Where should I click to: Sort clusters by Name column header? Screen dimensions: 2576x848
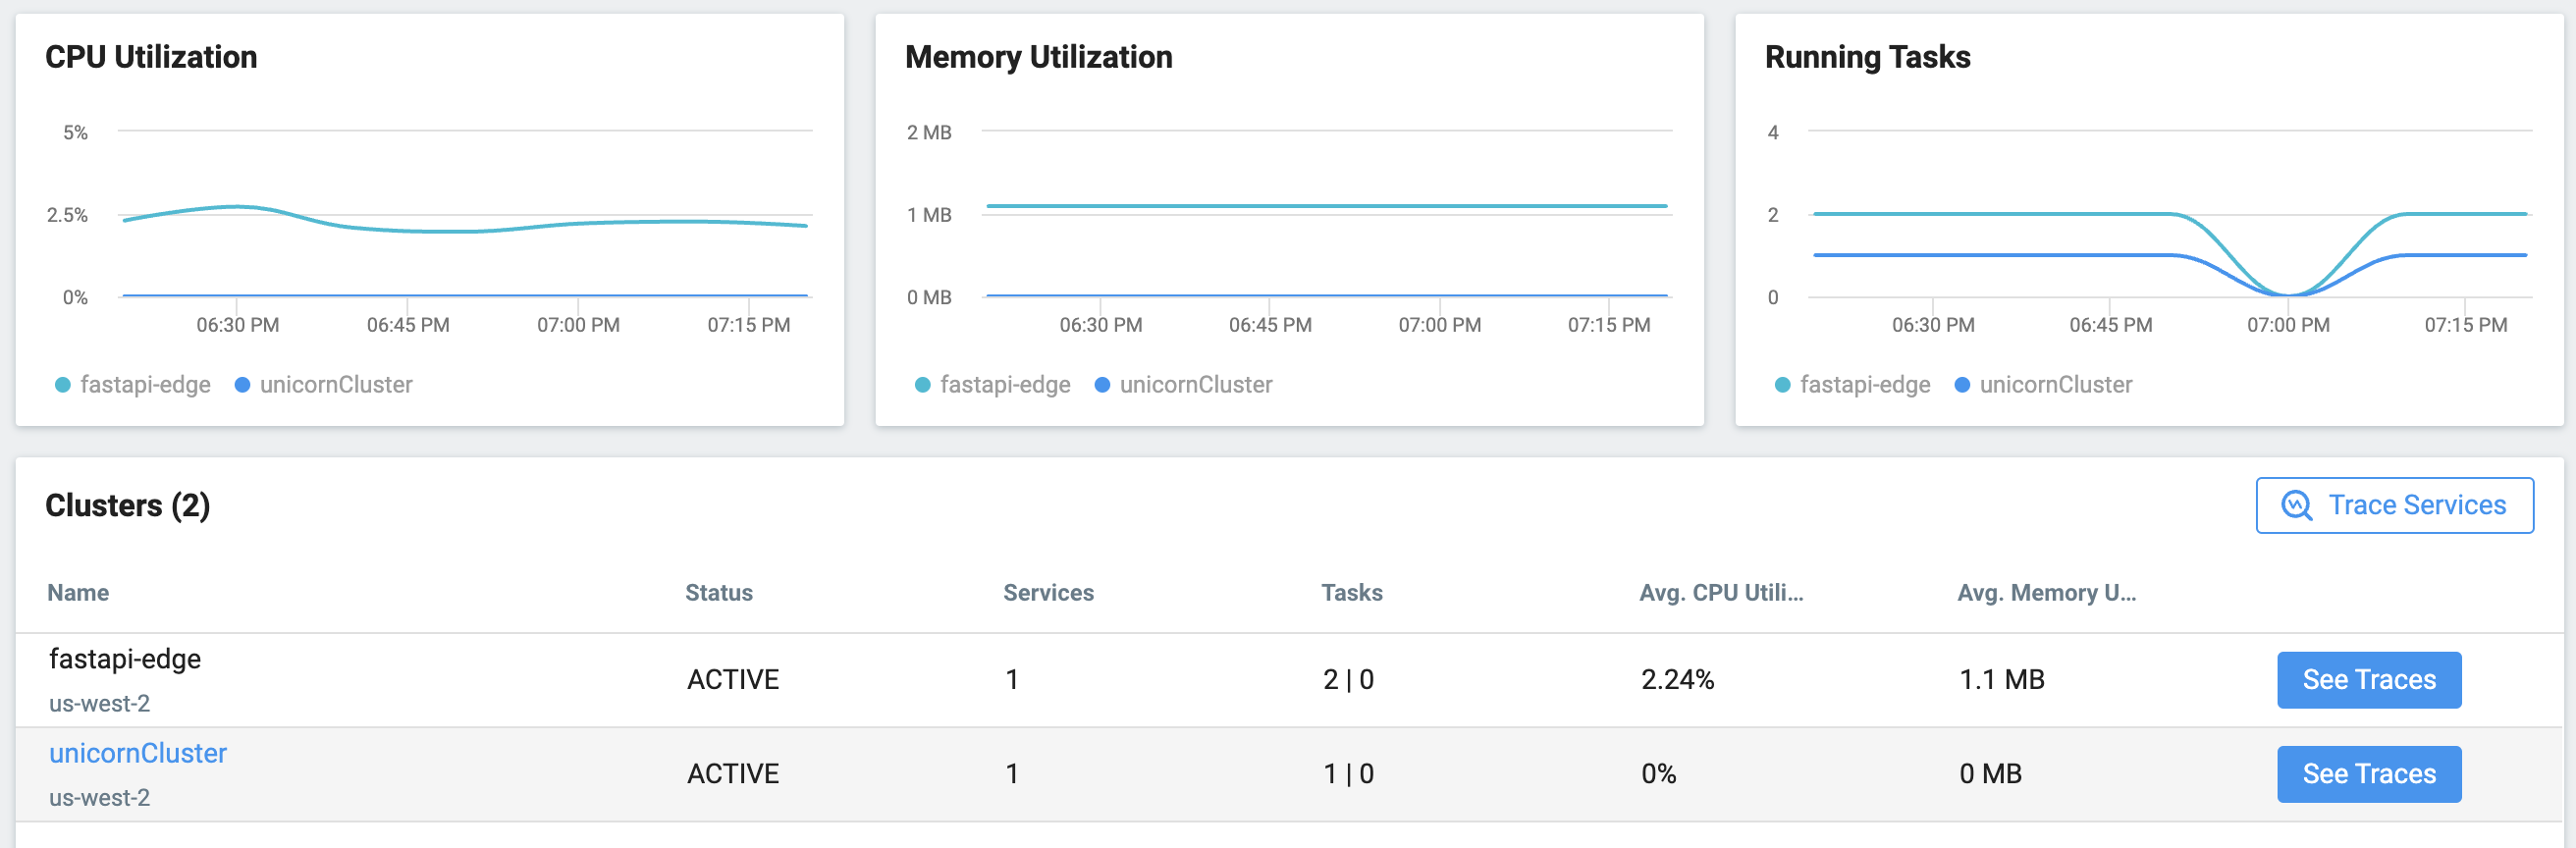coord(78,593)
